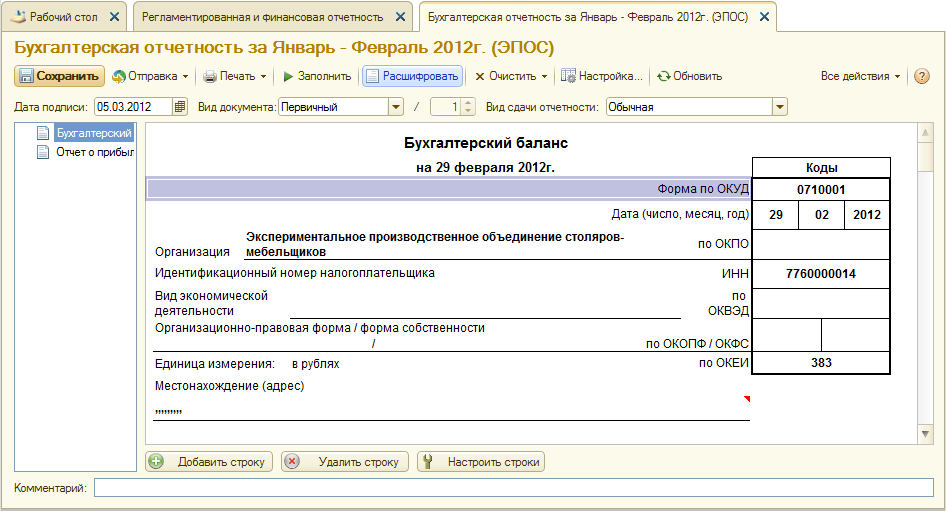The height and width of the screenshot is (511, 946).
Task: Click the help question mark icon
Action: point(922,76)
